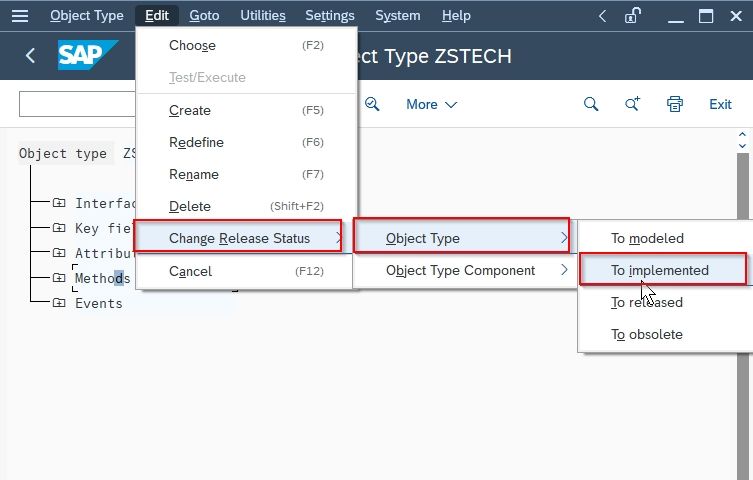The image size is (753, 480).
Task: Expand the Methods tree node
Action: 59,277
